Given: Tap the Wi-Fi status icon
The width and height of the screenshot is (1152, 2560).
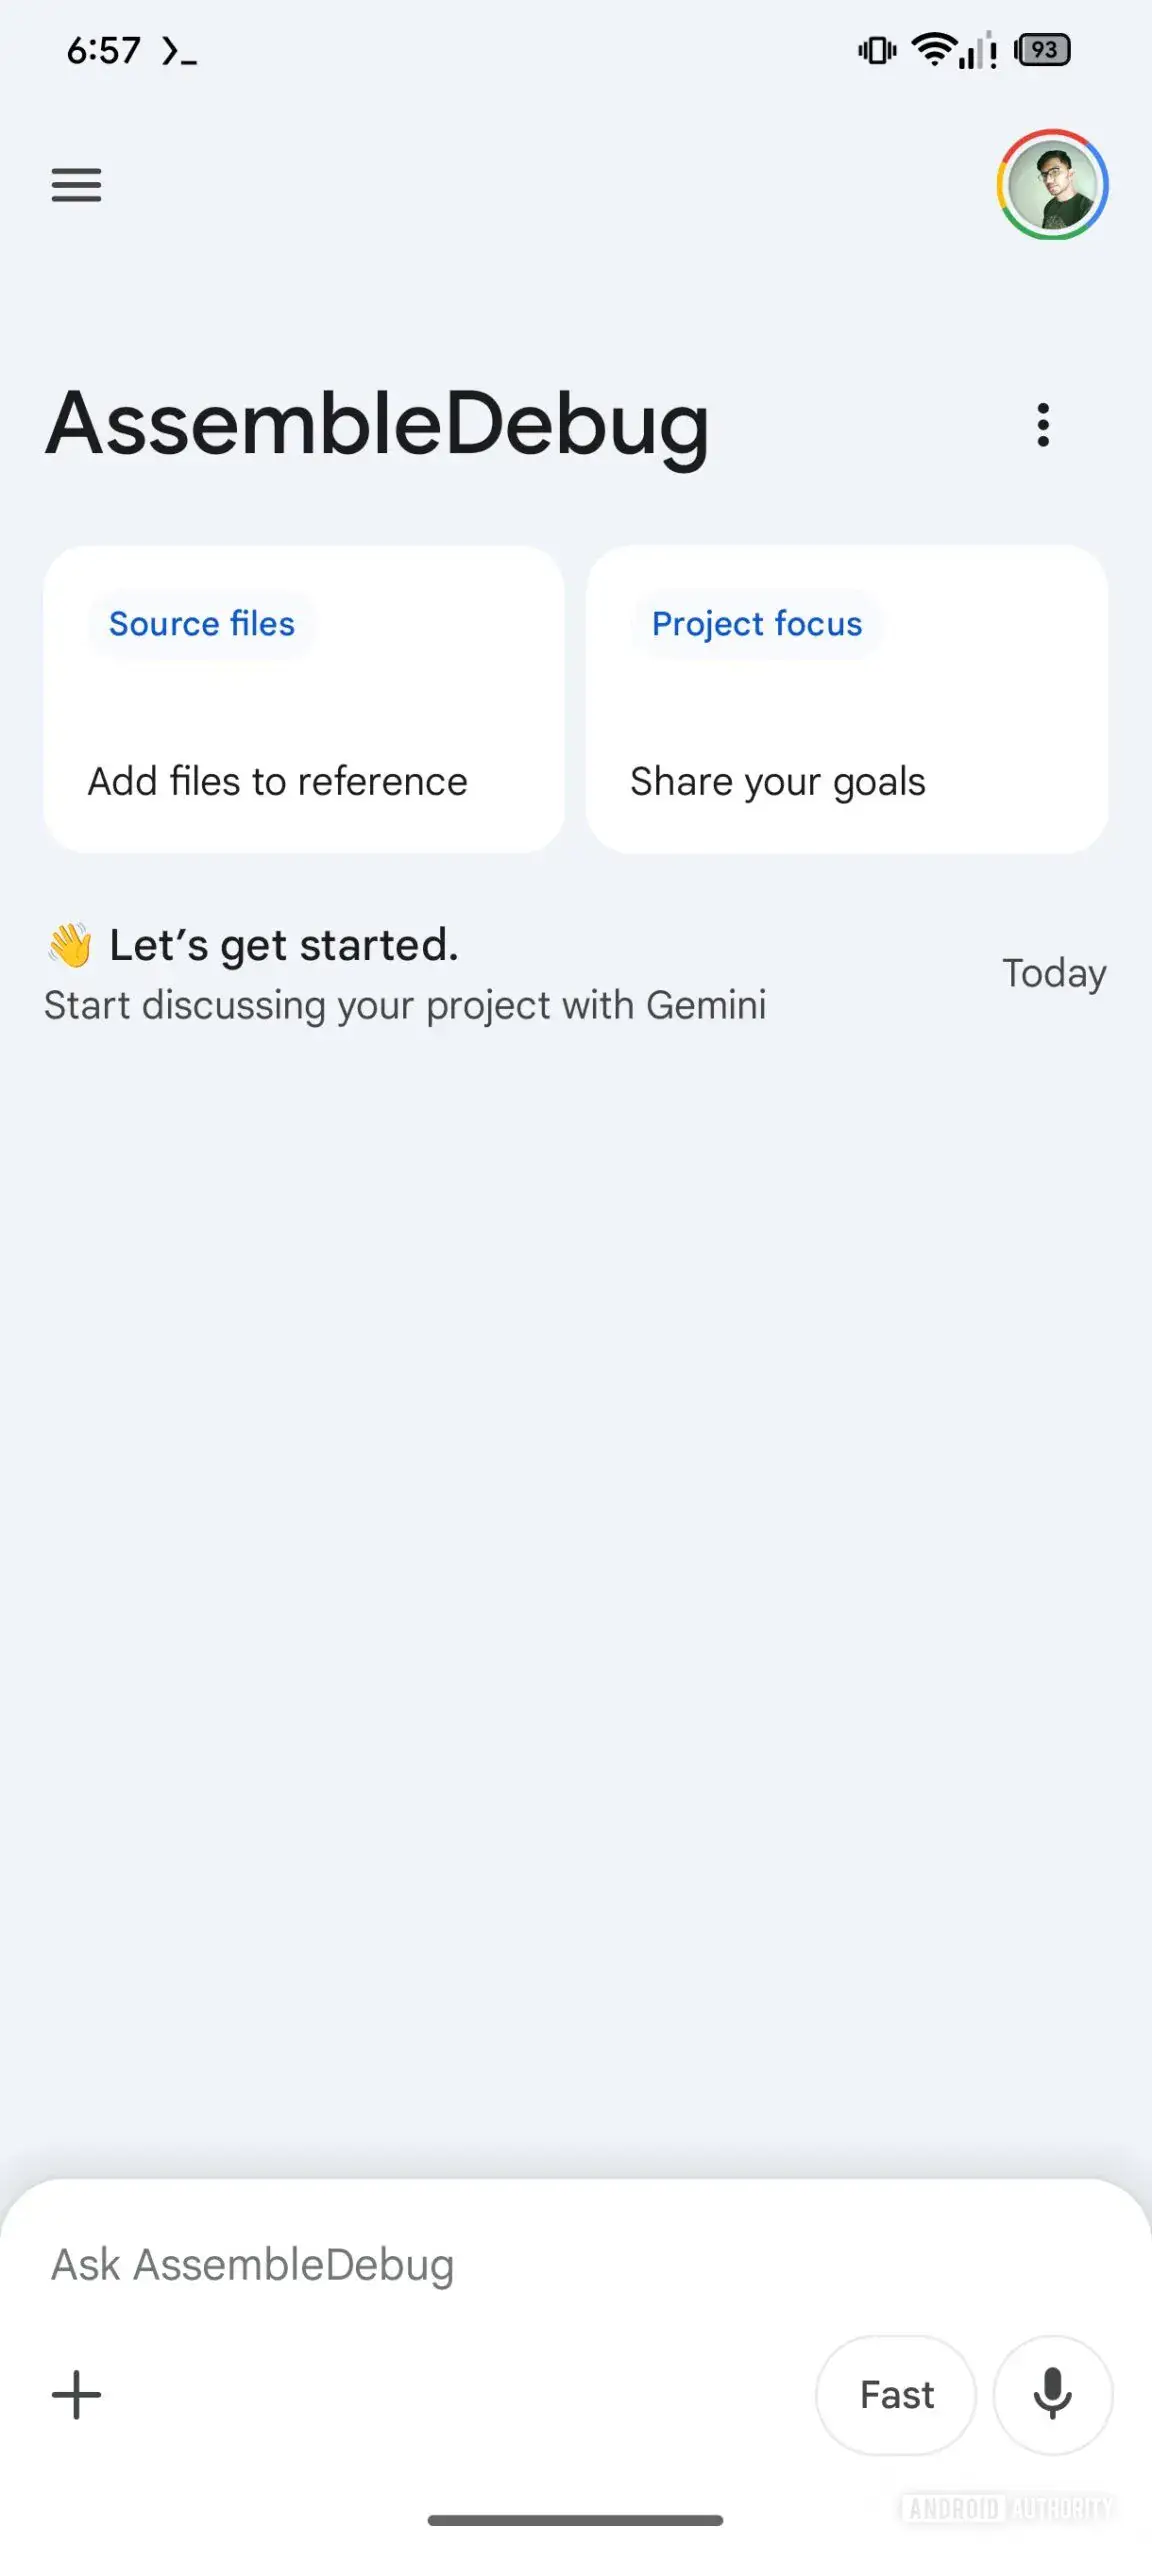Looking at the screenshot, I should [933, 49].
